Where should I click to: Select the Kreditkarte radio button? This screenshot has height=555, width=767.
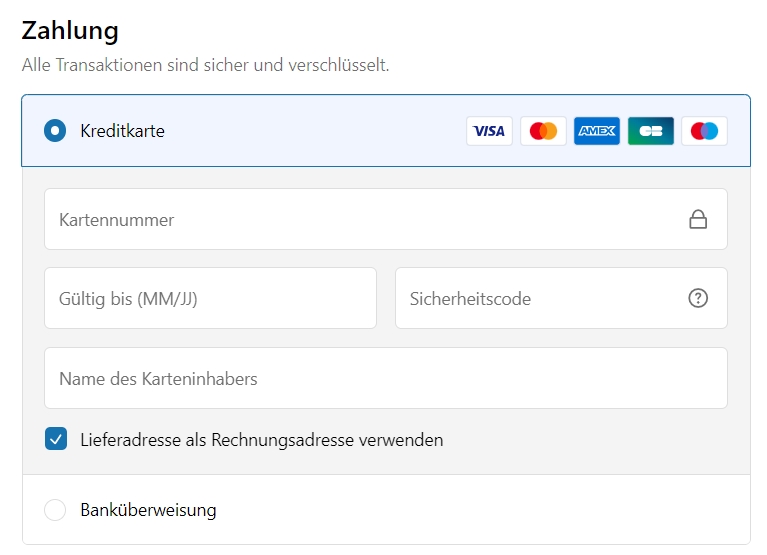point(55,131)
